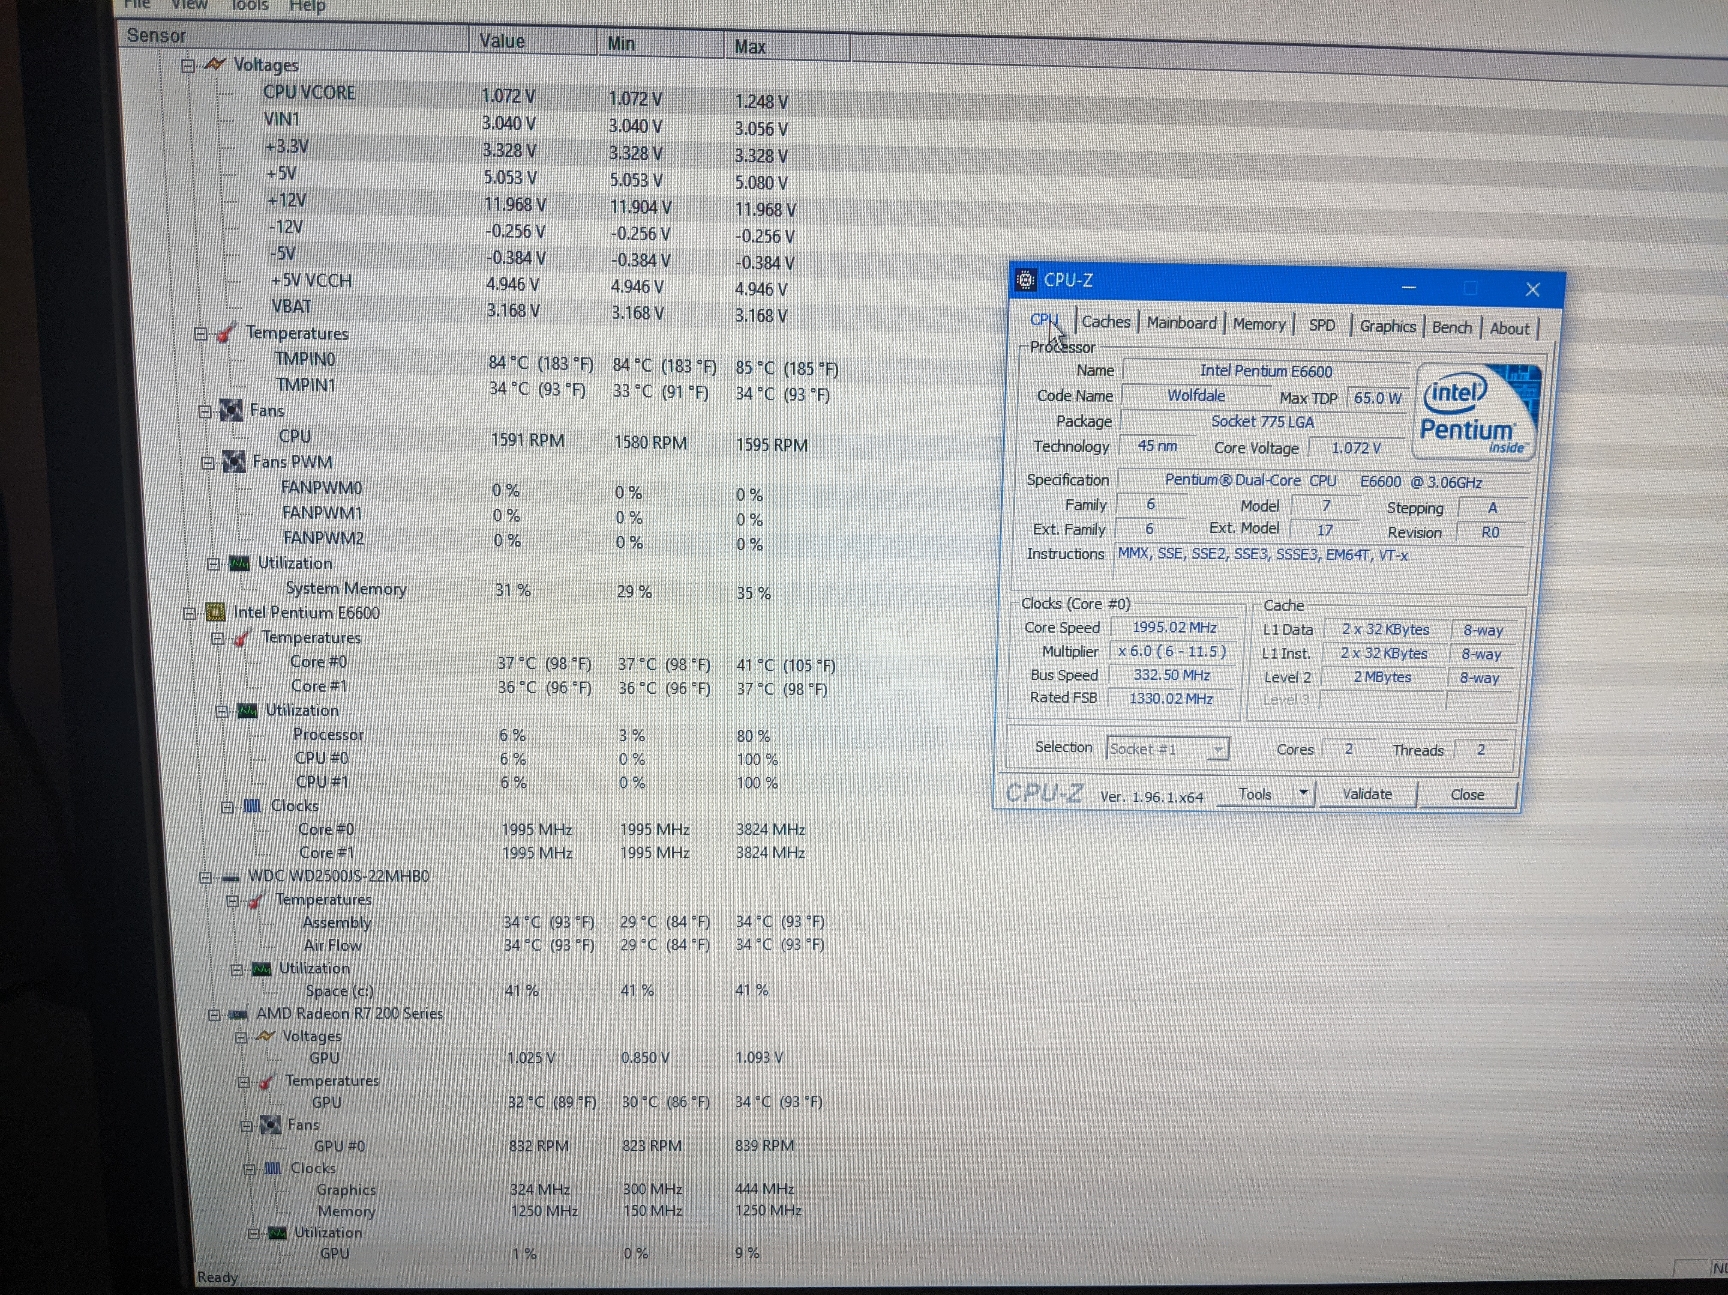Click the Bus Speed value 332.50 MHz
Screen dimensions: 1728x1295
[1171, 674]
